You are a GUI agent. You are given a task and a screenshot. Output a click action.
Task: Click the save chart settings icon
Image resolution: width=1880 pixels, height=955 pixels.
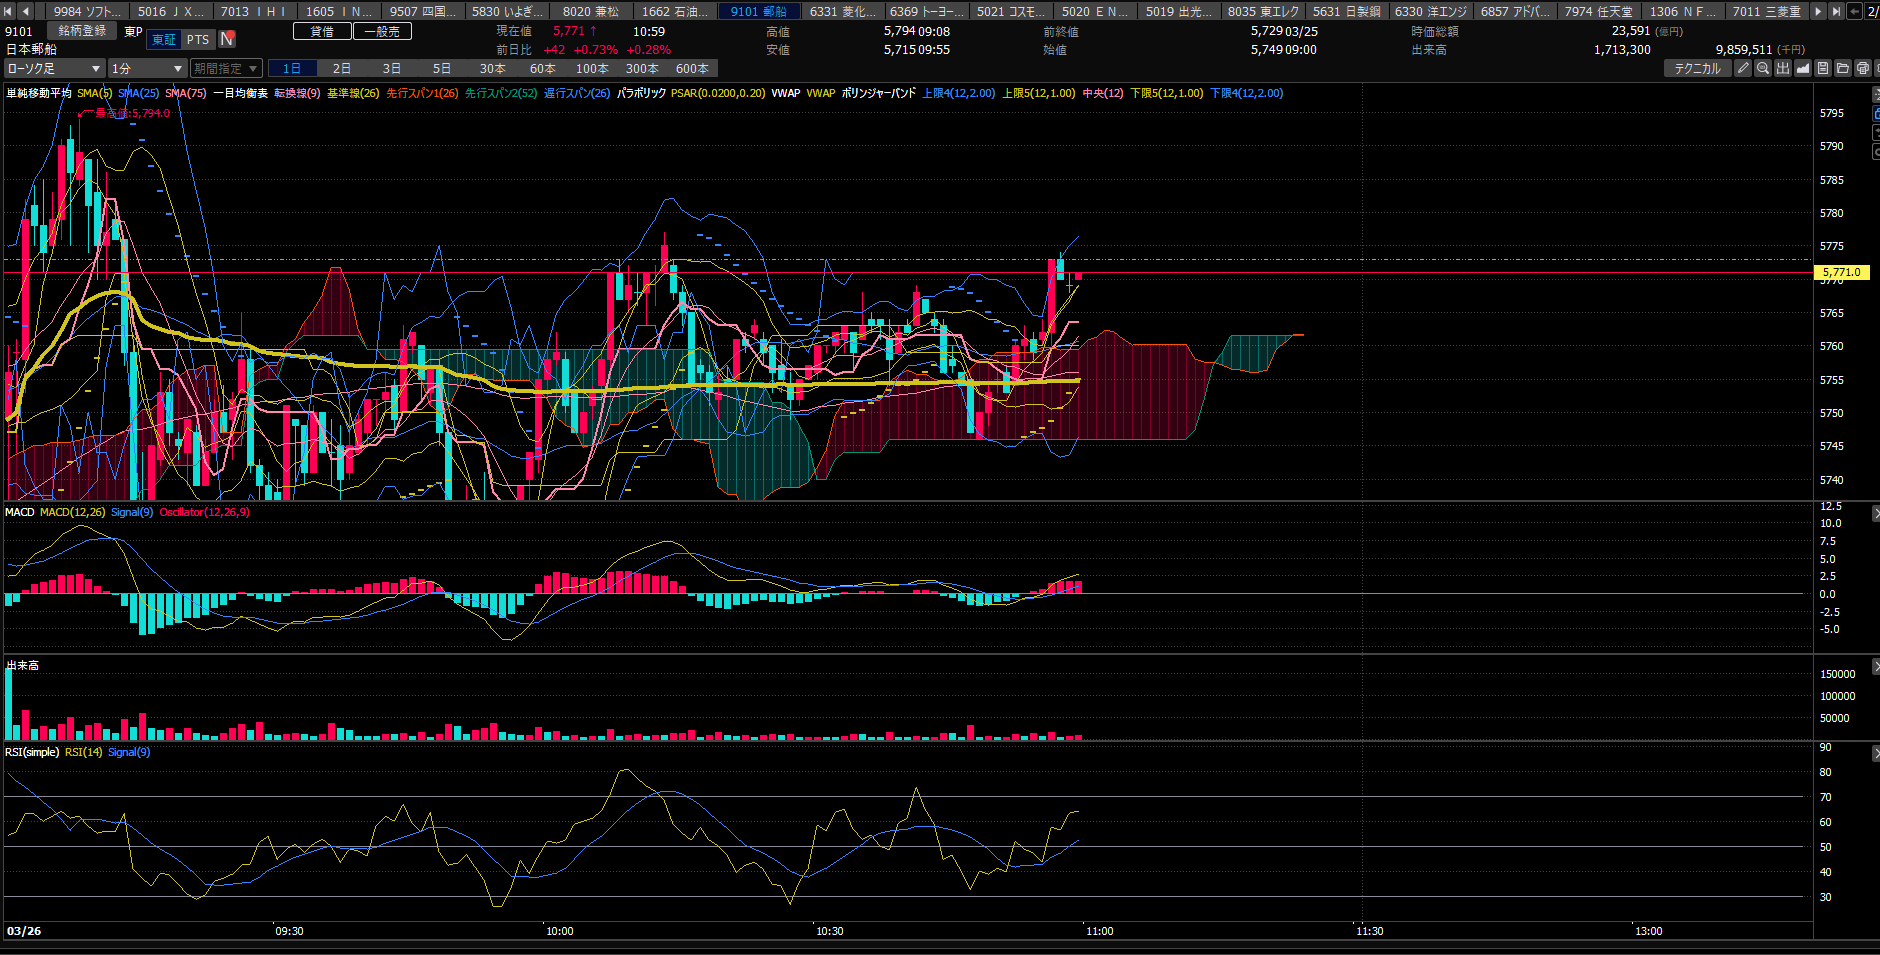coord(1823,68)
